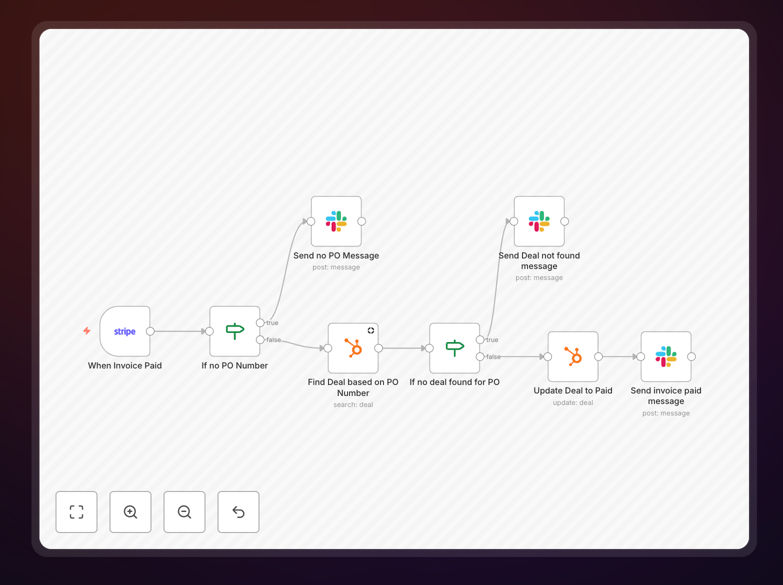Click the lightning trigger icon beside Stripe
Image resolution: width=783 pixels, height=585 pixels.
pyautogui.click(x=87, y=331)
